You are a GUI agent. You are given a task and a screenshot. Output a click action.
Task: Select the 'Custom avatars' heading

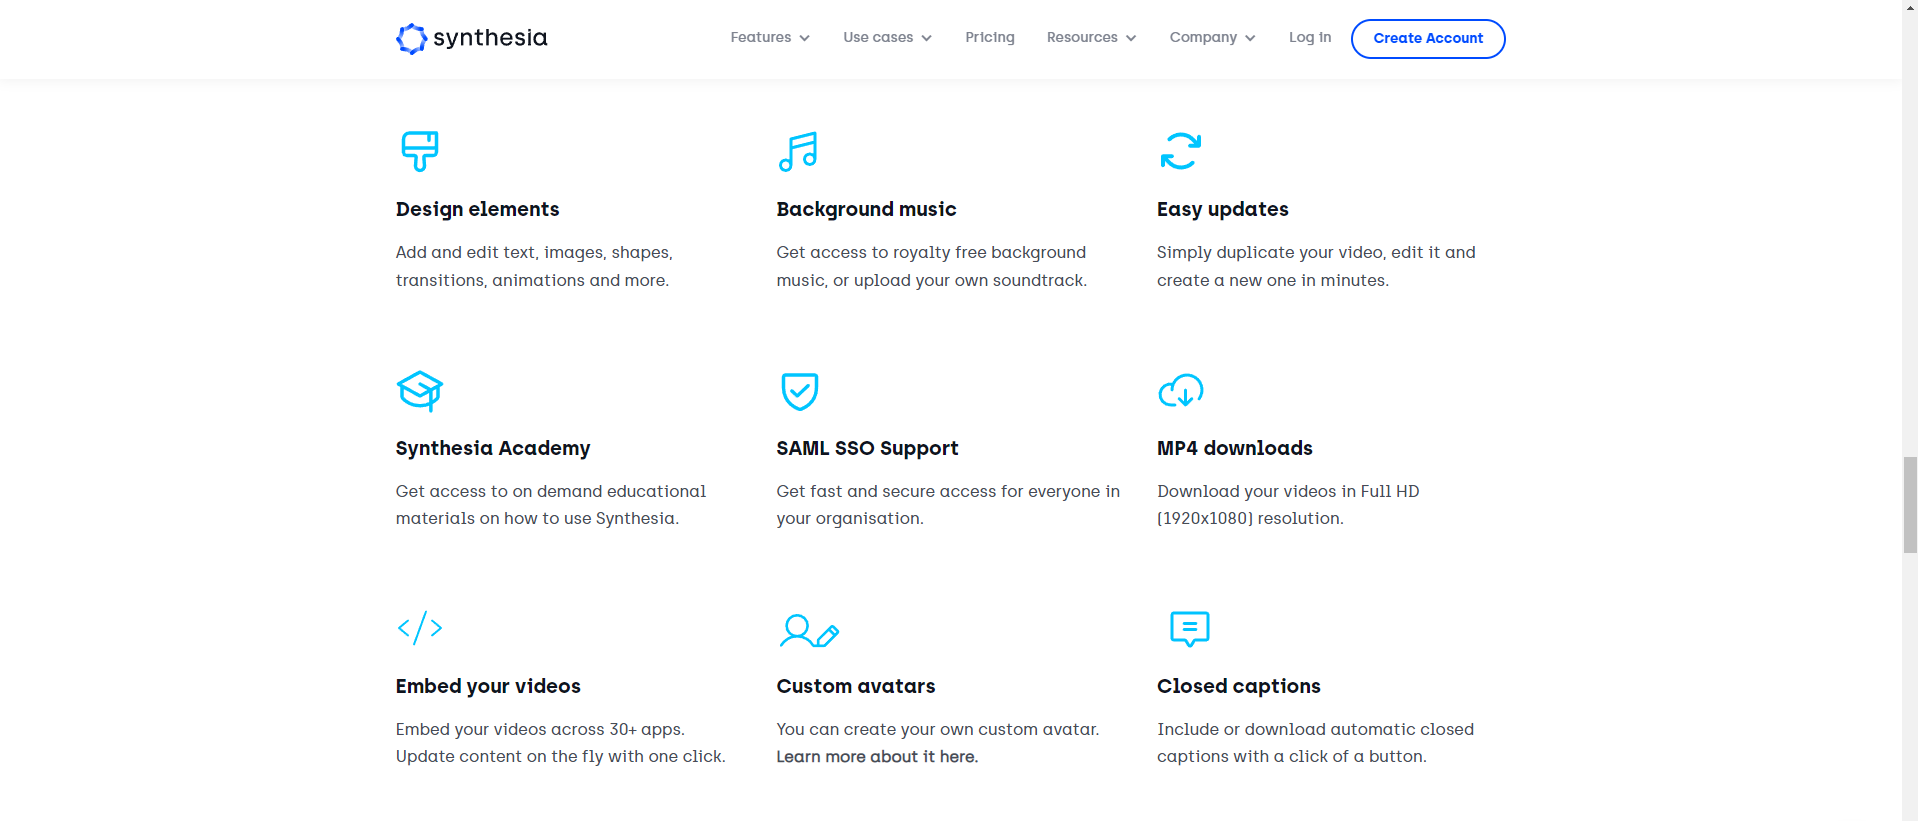click(856, 686)
